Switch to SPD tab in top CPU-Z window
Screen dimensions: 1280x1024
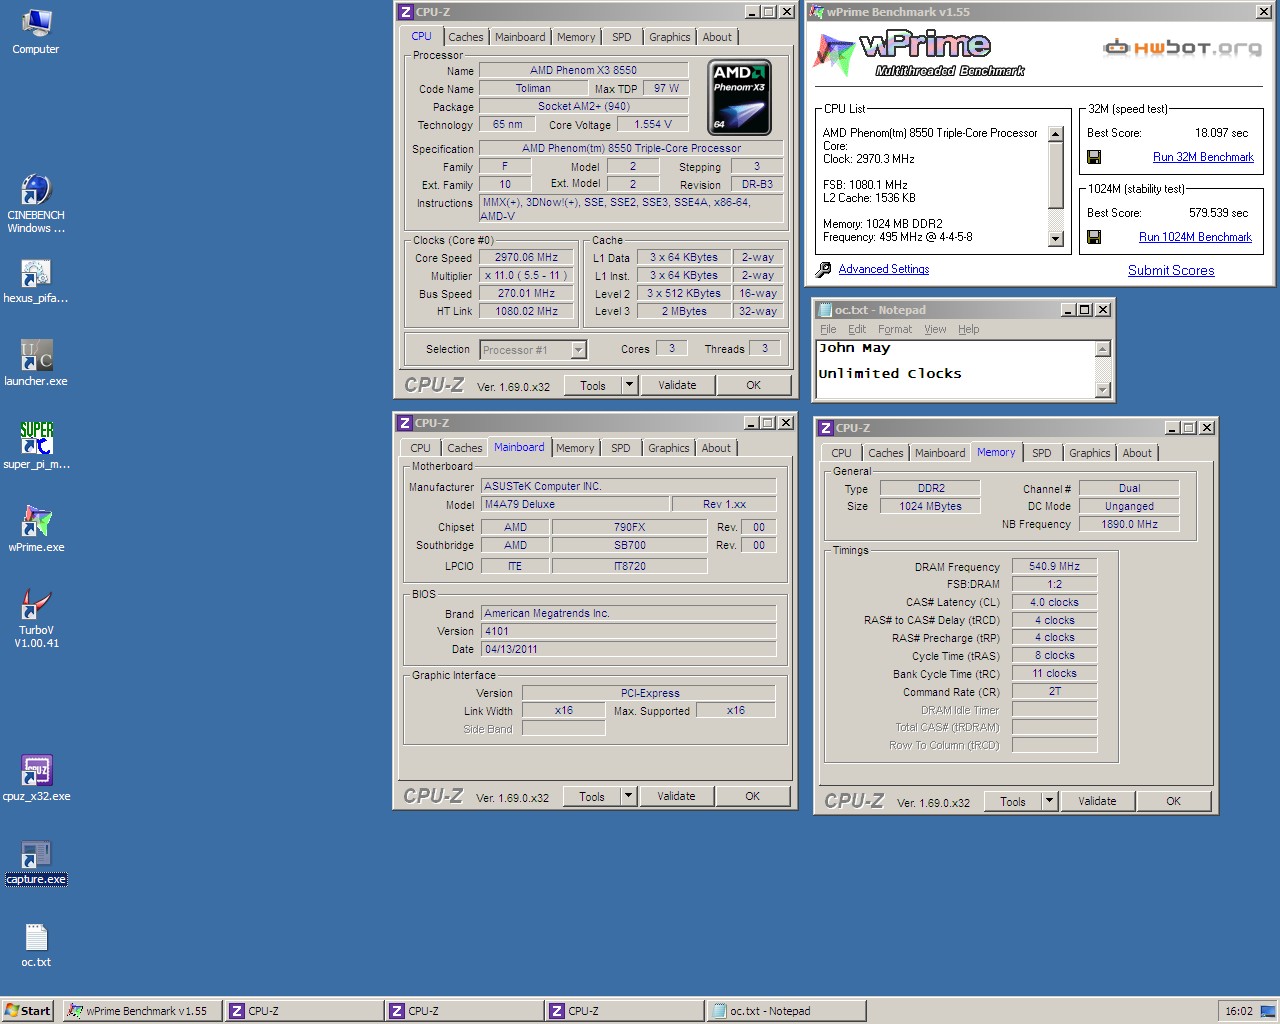pyautogui.click(x=622, y=37)
